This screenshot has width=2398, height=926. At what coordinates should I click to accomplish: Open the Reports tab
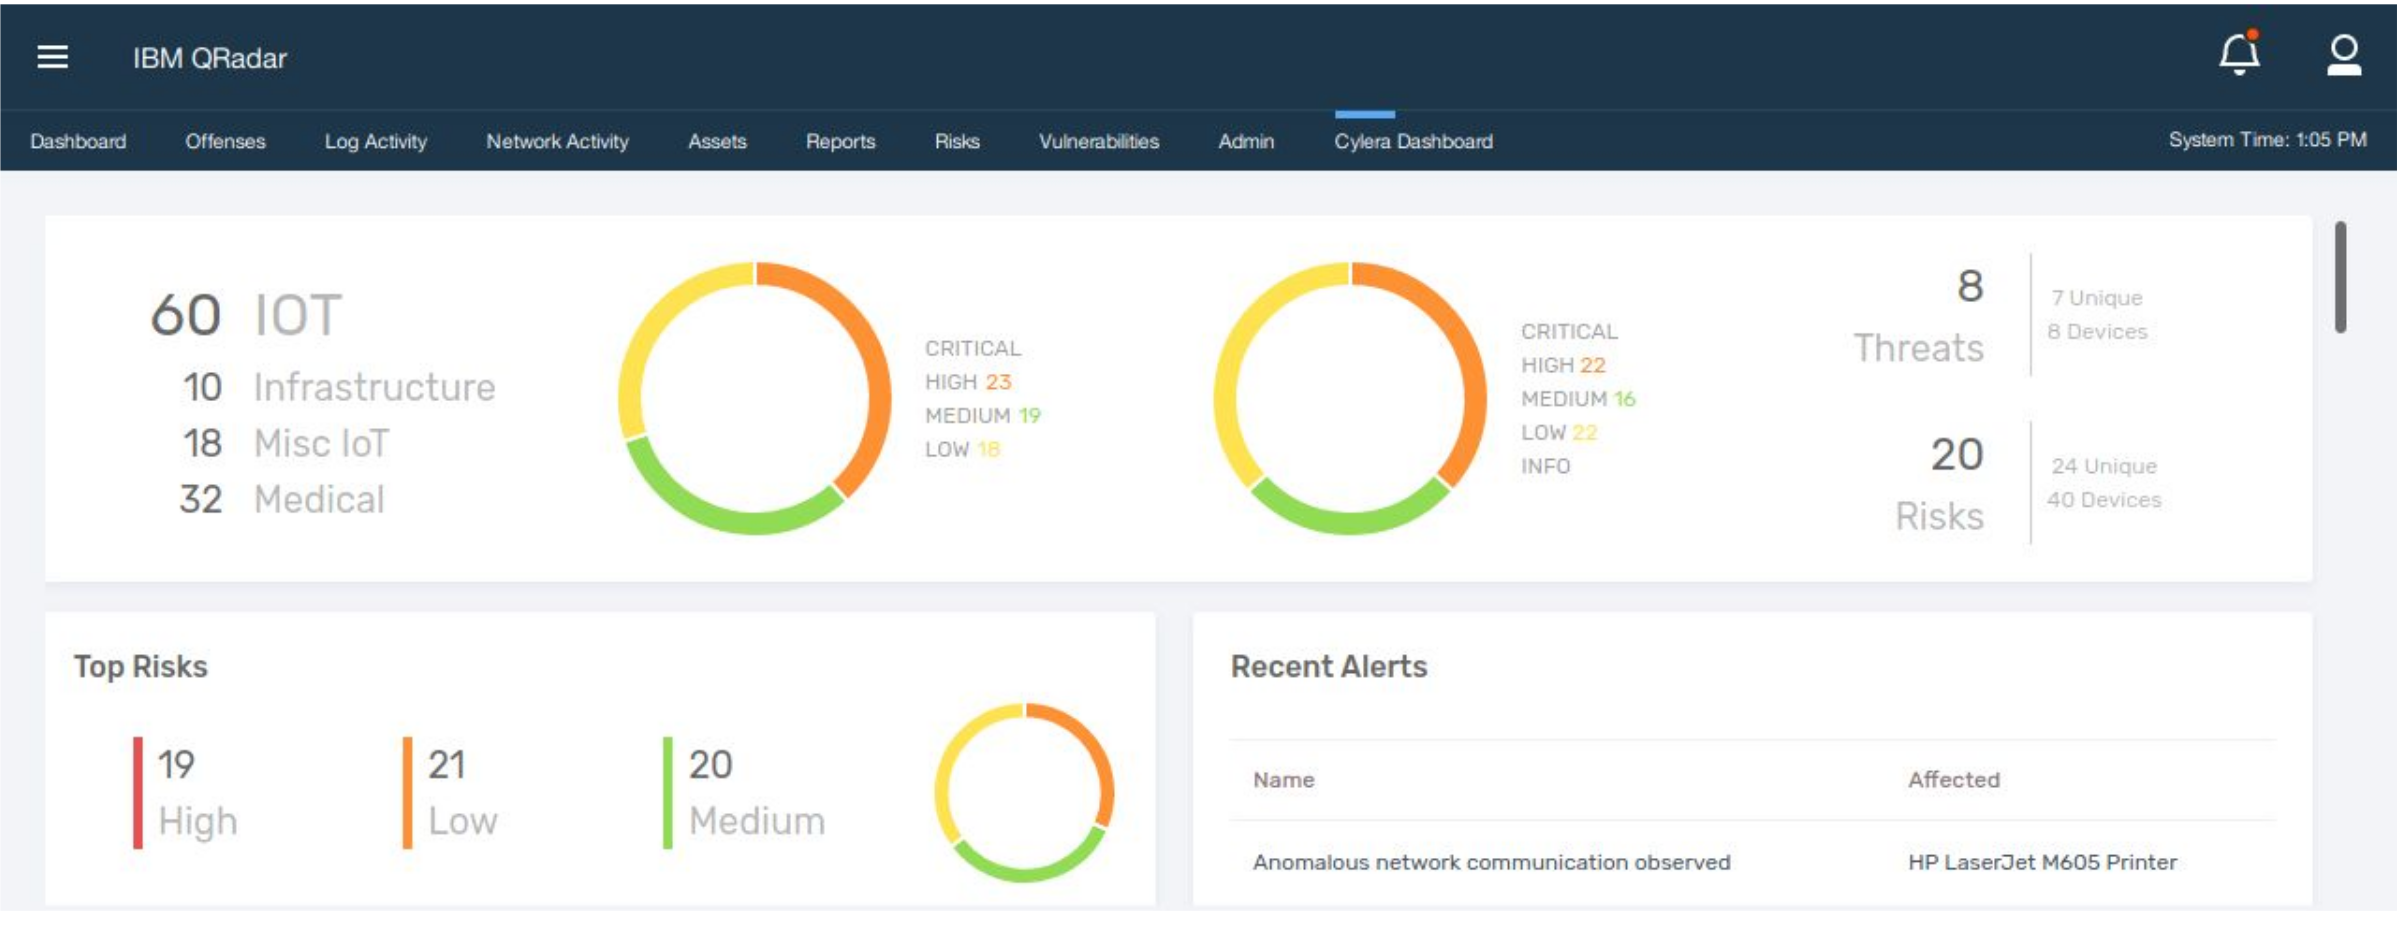(840, 141)
